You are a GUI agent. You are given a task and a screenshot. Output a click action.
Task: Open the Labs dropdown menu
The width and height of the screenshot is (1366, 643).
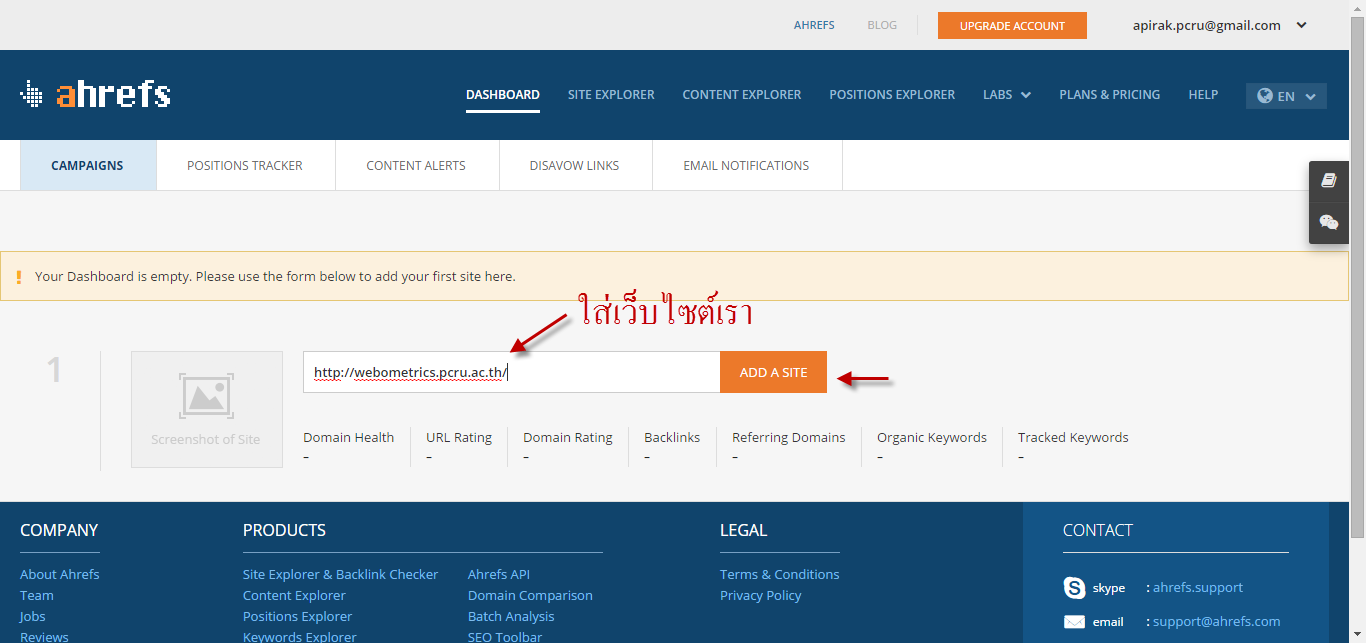tap(1006, 95)
